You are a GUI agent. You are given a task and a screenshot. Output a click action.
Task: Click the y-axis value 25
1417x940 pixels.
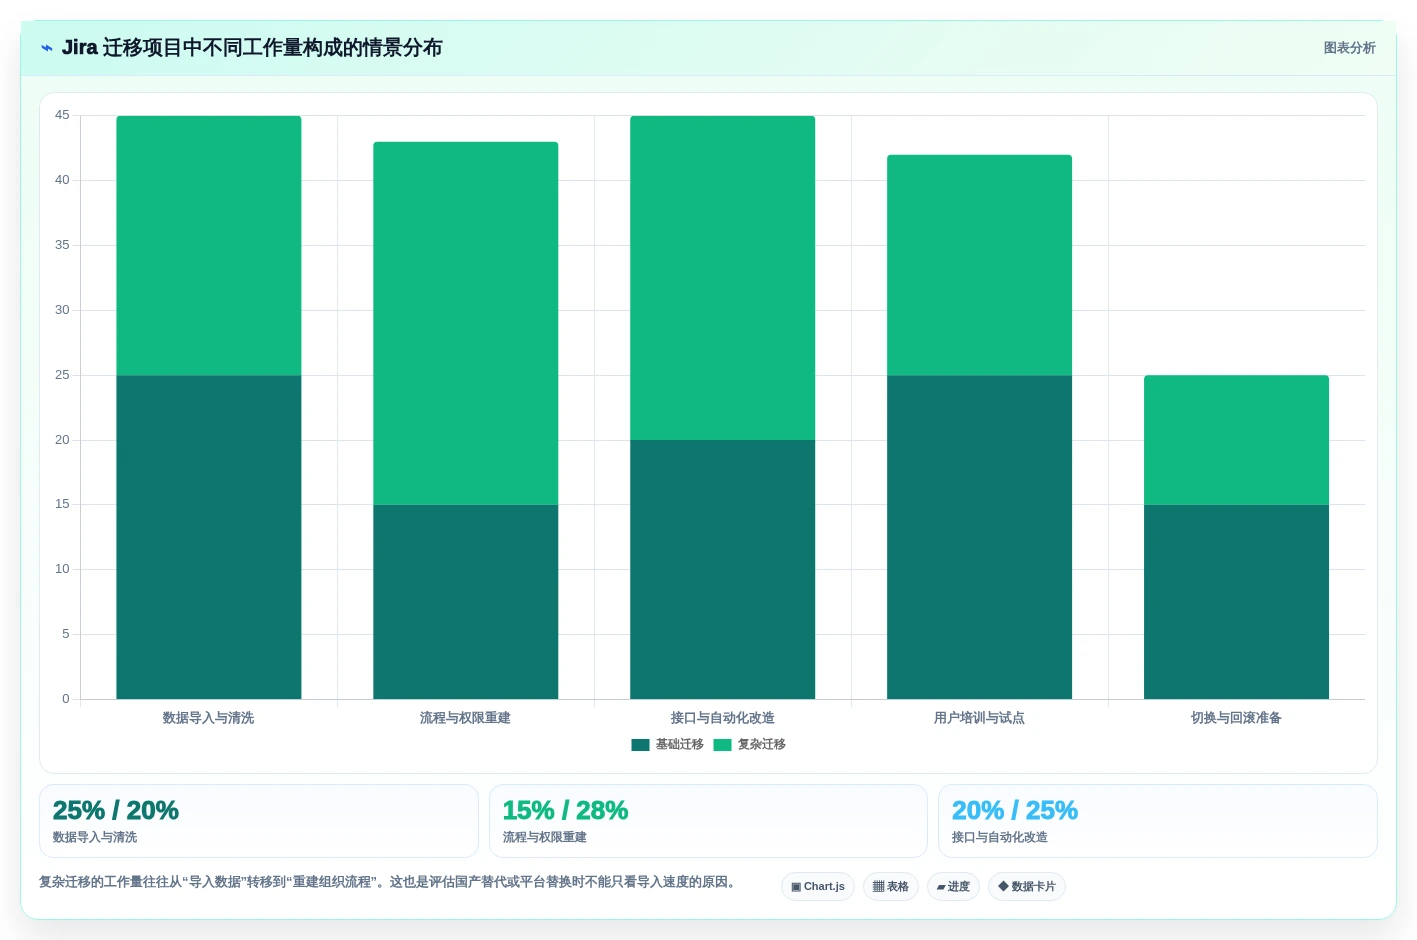tap(62, 375)
